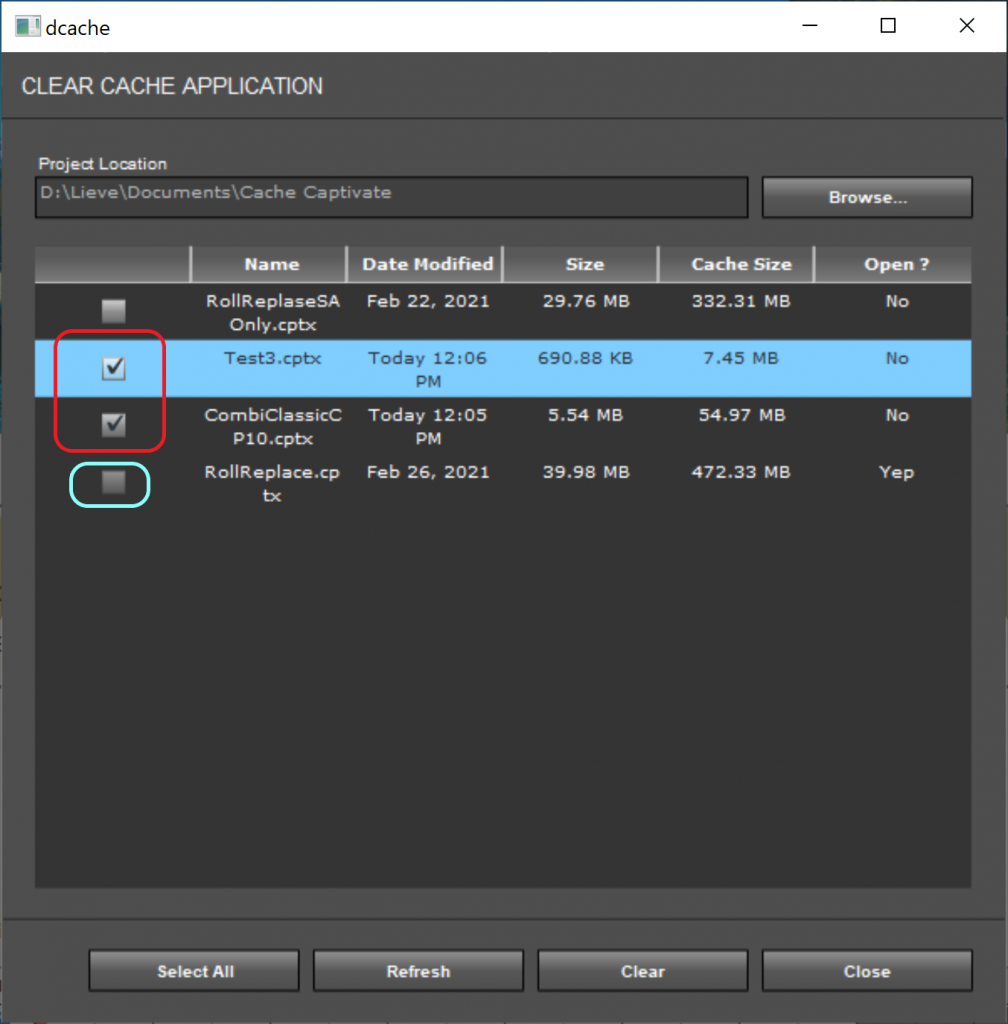Click the Close button at bottom
The height and width of the screenshot is (1024, 1008).
(x=867, y=971)
